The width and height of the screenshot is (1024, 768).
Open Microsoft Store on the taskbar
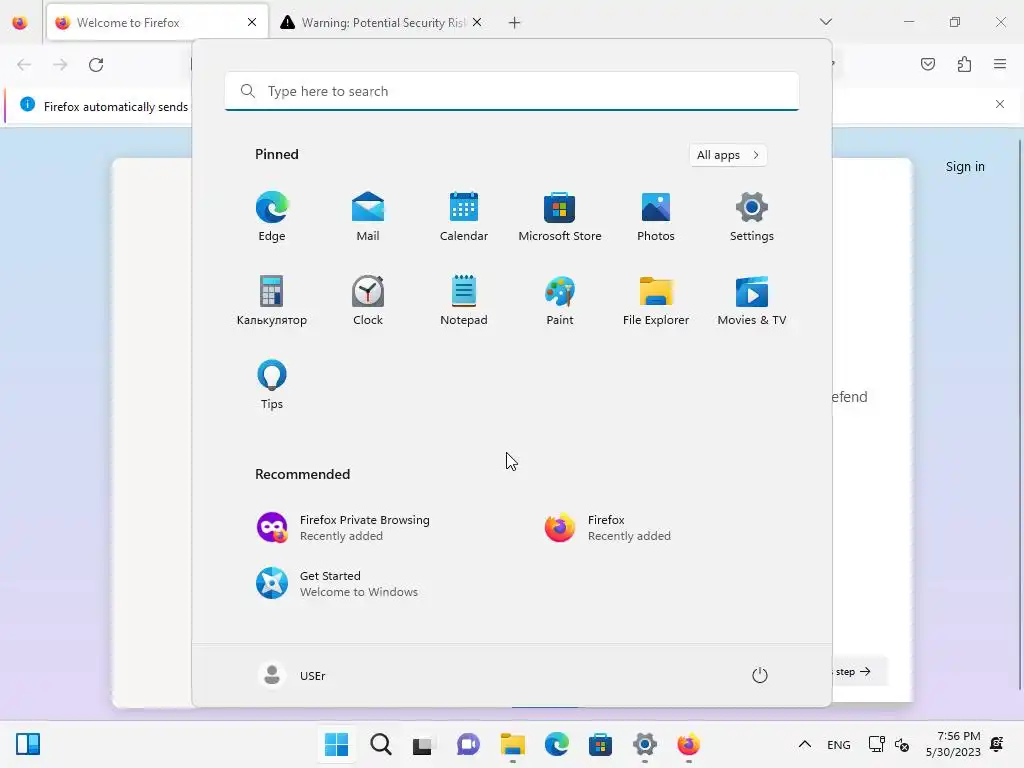(600, 744)
